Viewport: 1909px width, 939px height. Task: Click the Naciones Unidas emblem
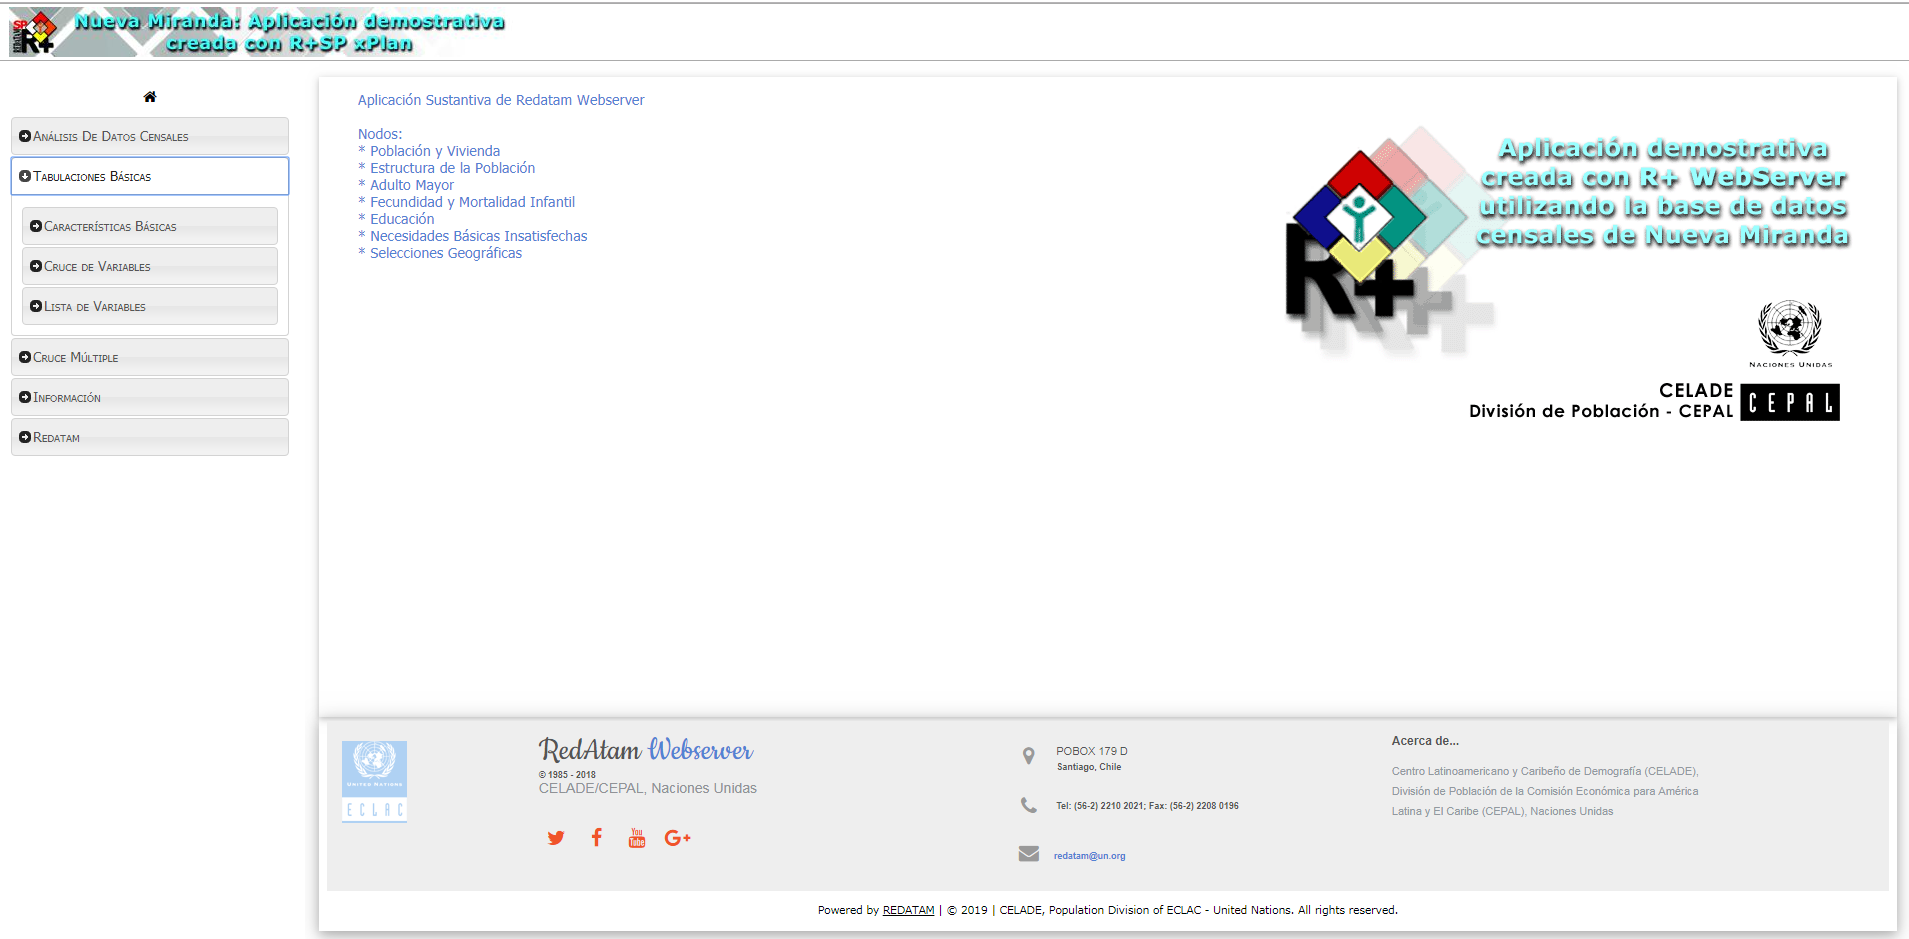(1790, 334)
